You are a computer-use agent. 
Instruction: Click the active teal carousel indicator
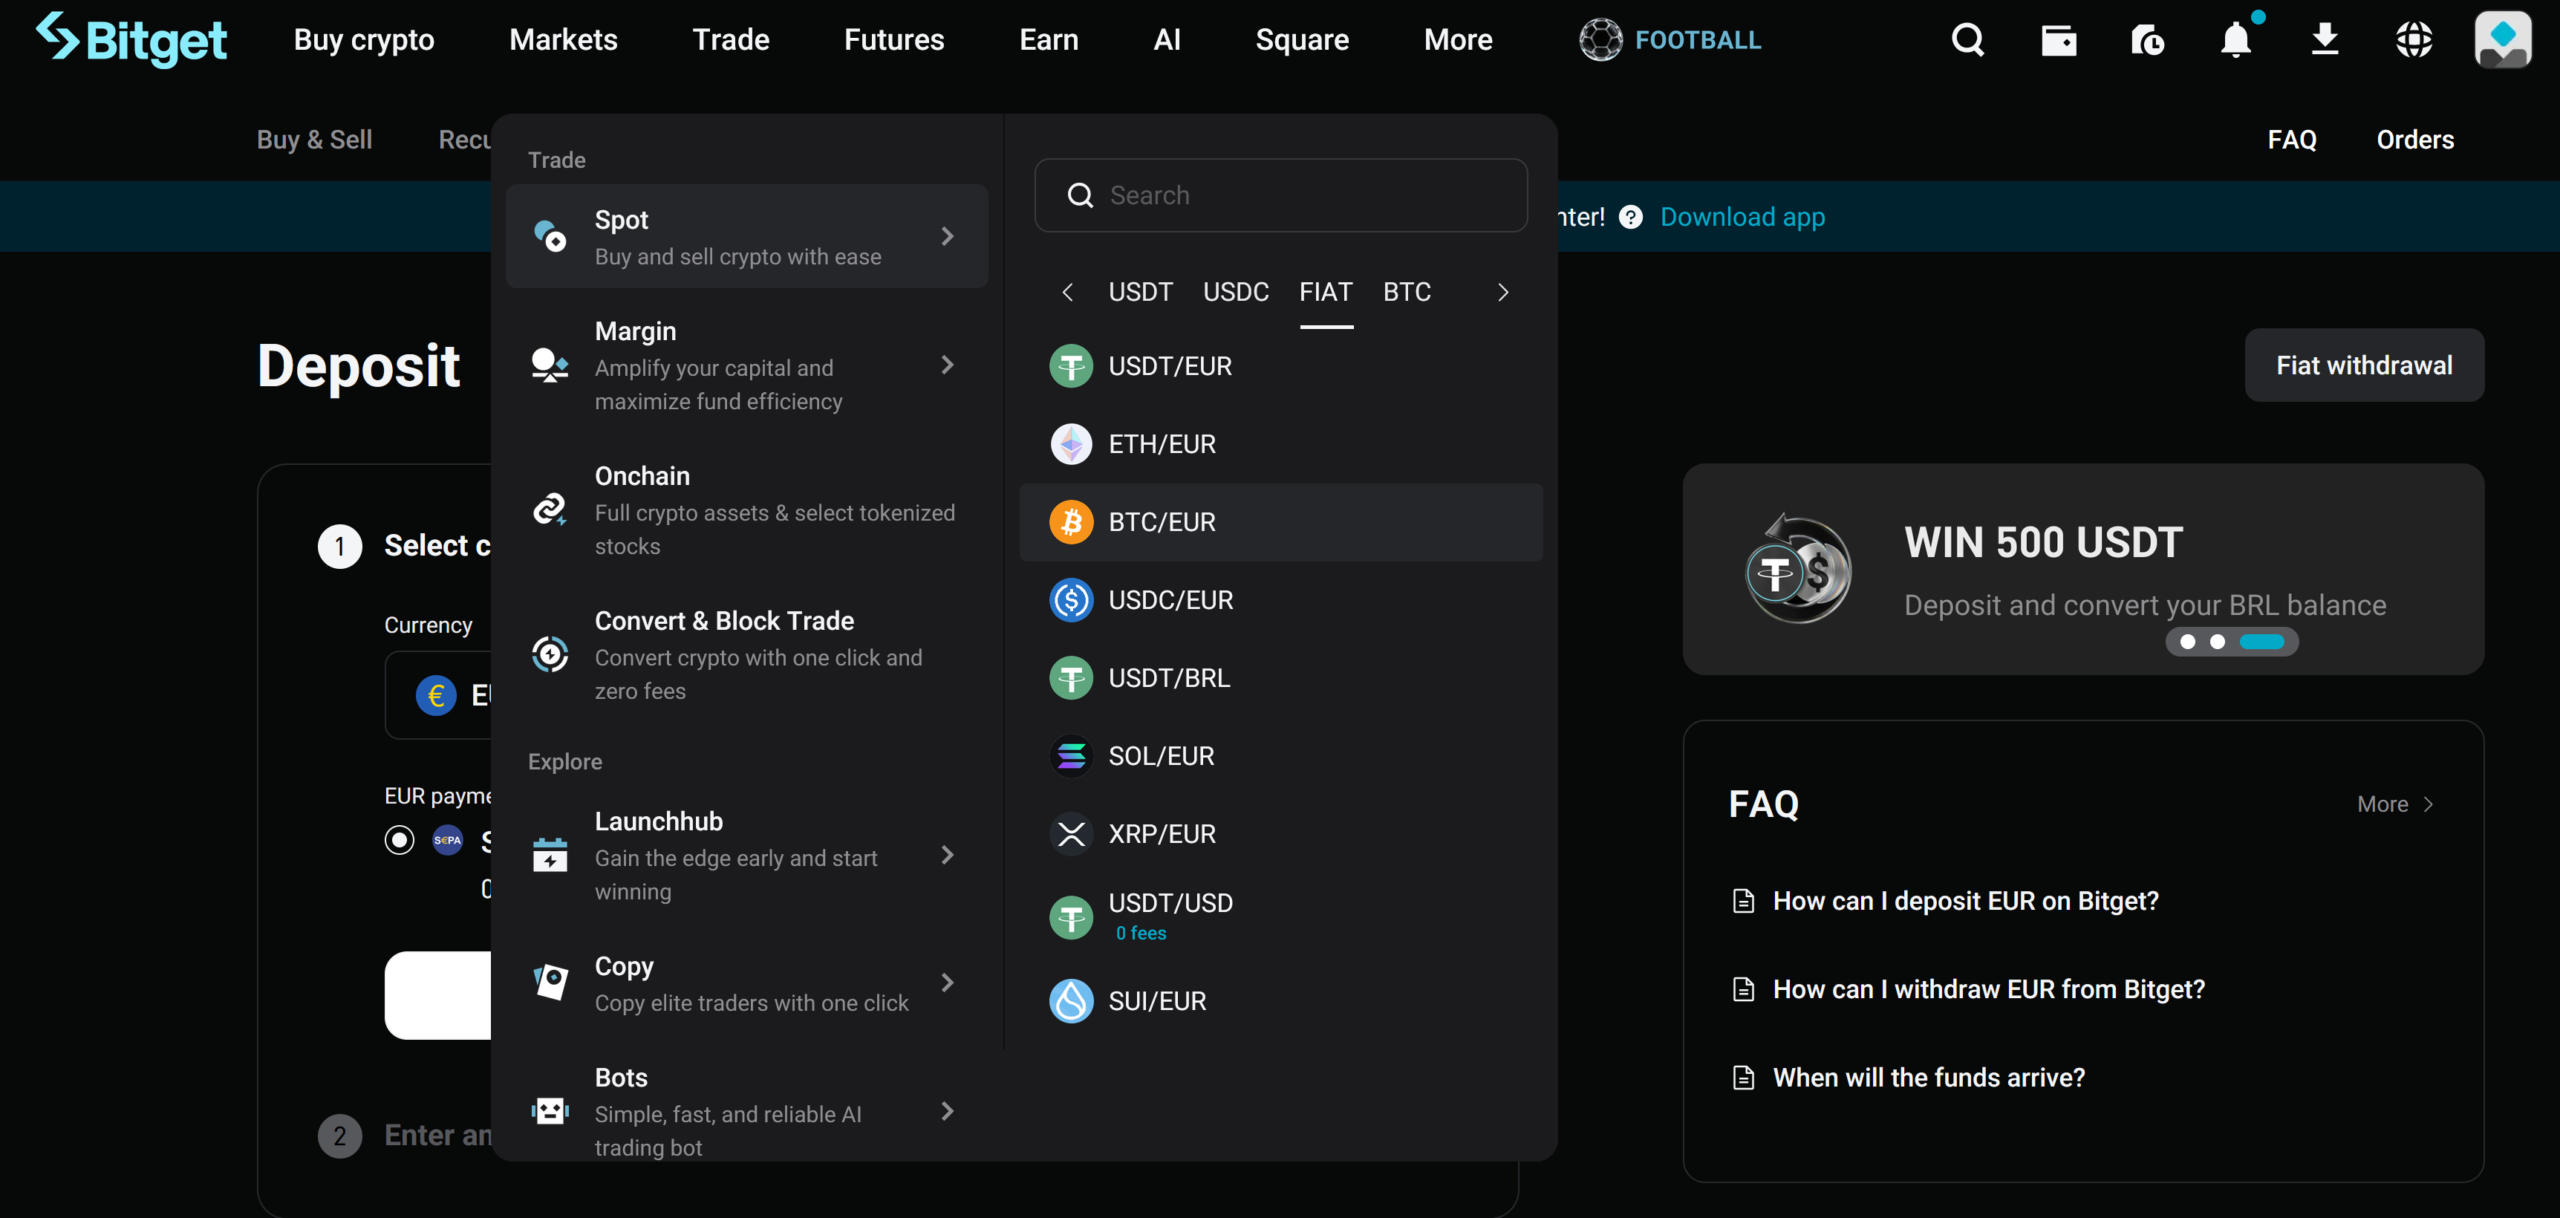(2262, 642)
